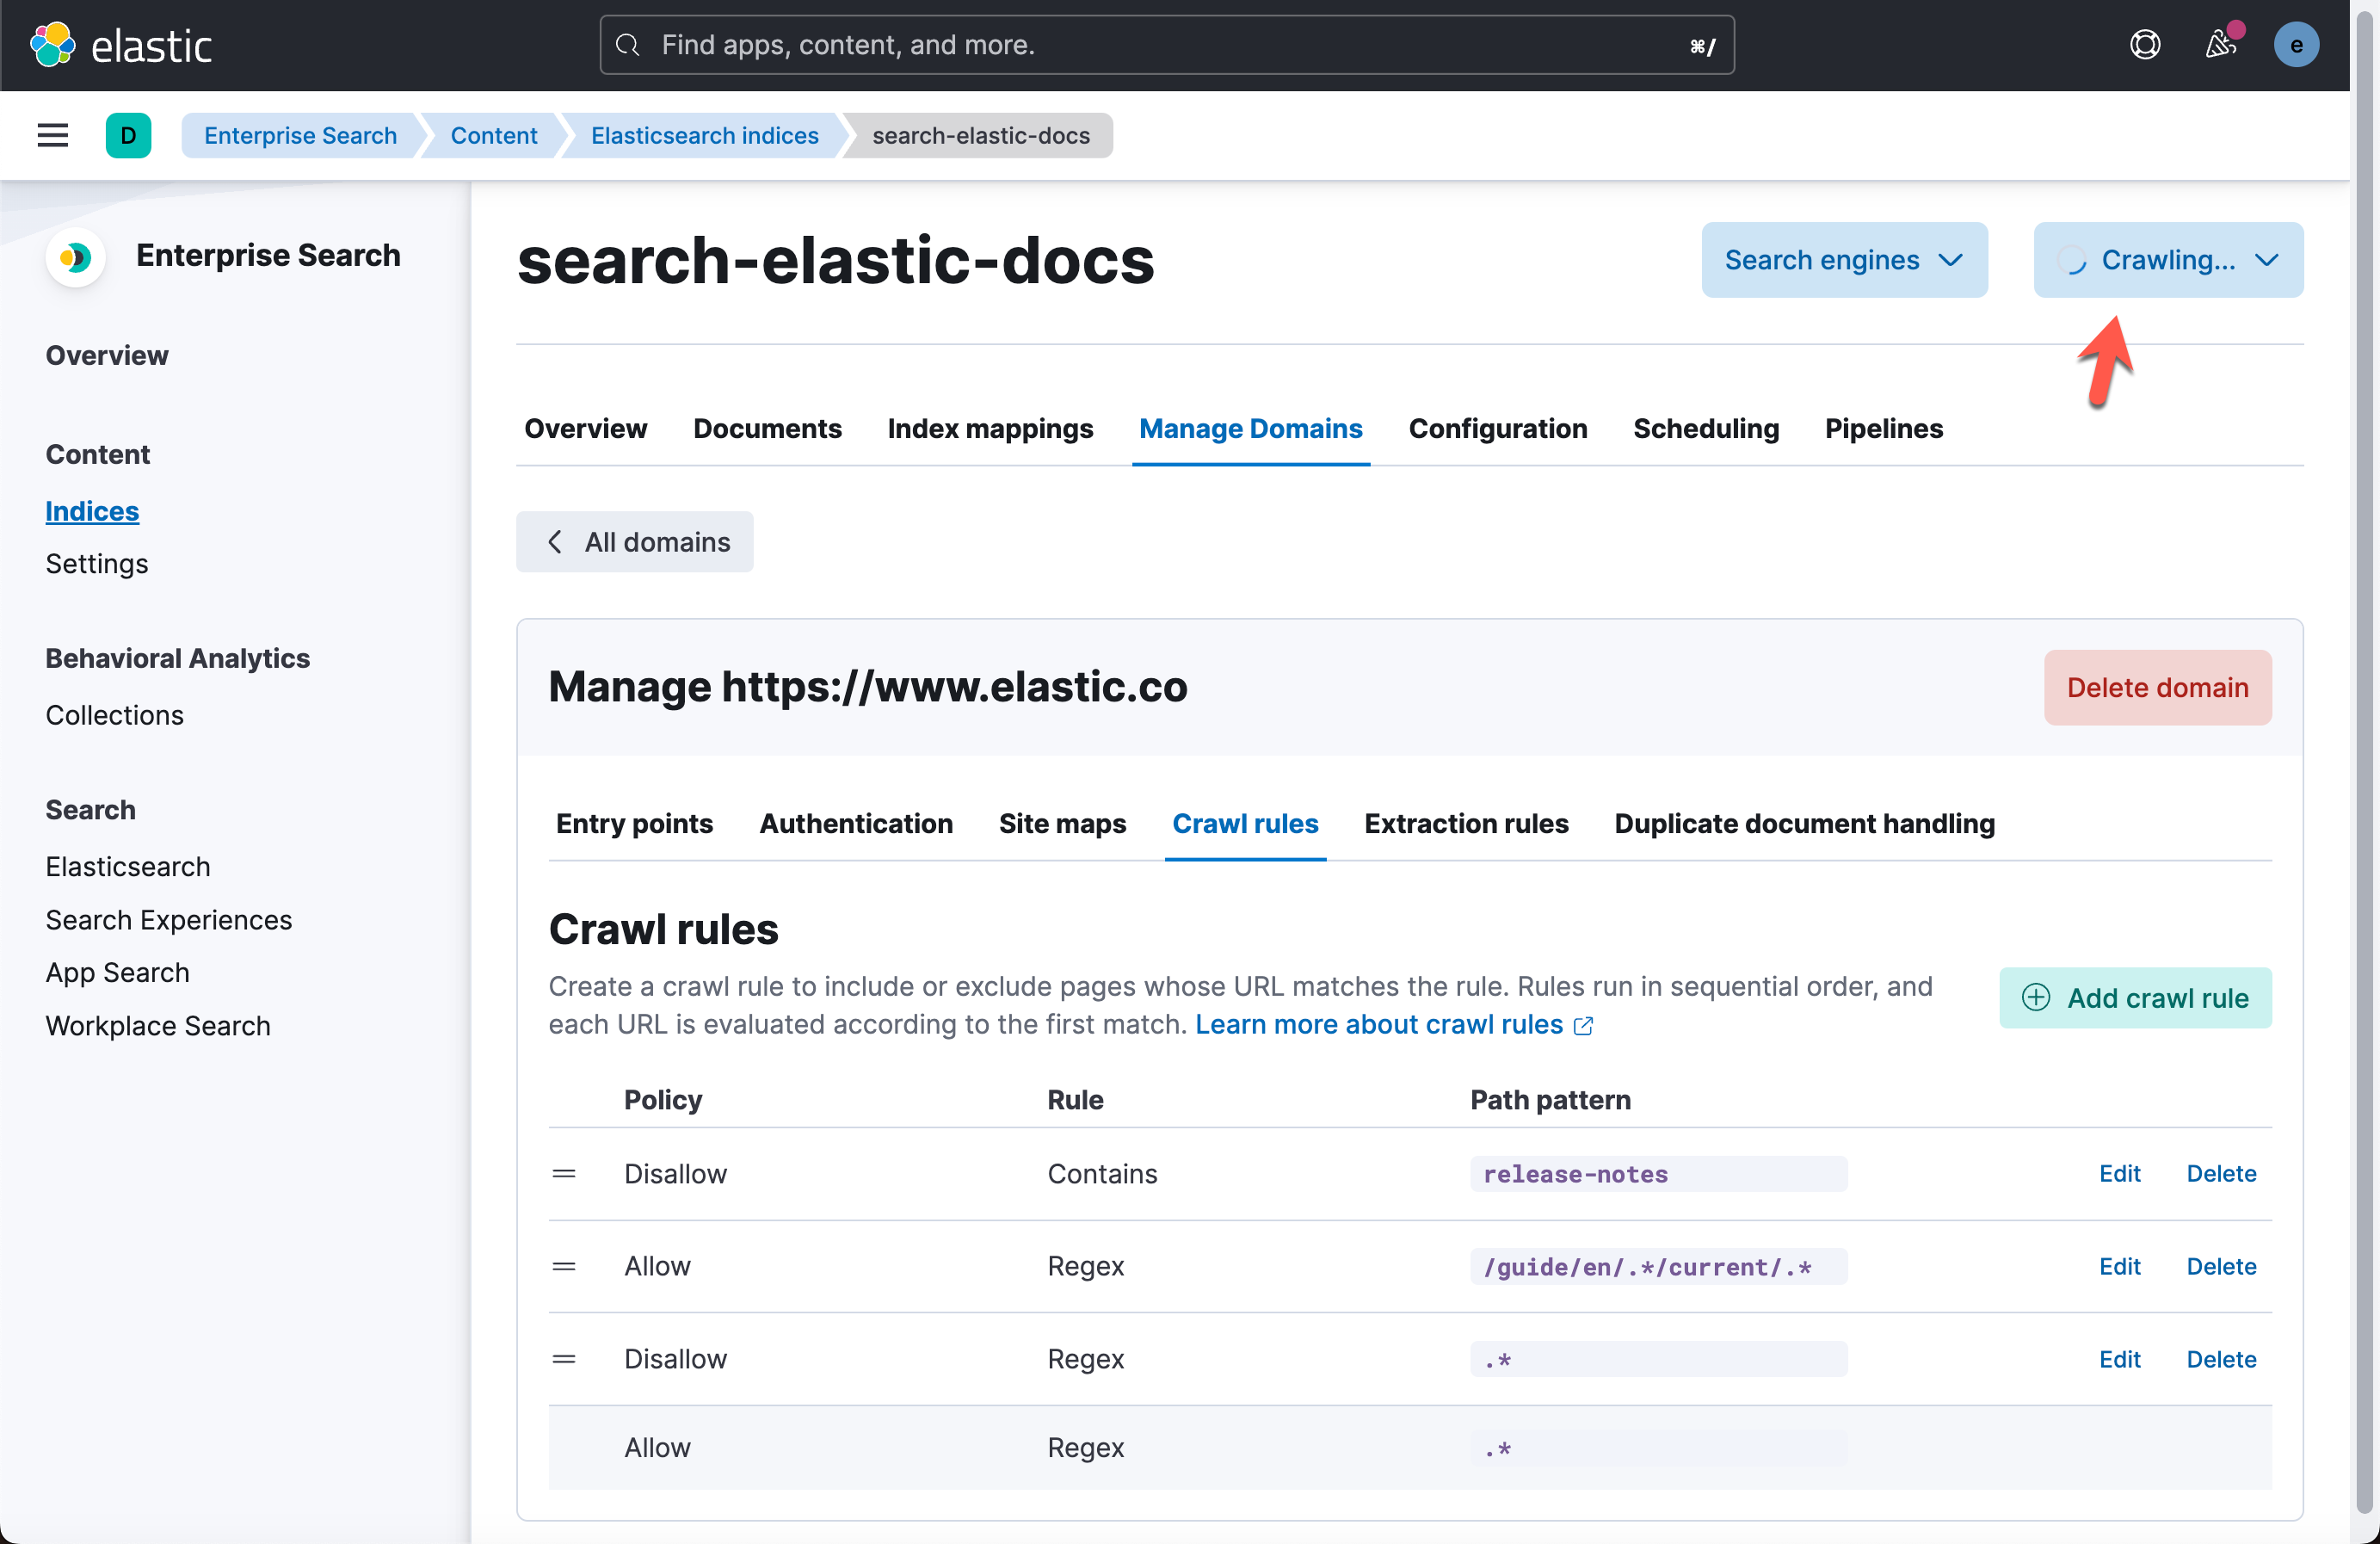Viewport: 2380px width, 1544px height.
Task: Go to Elasticsearch indices breadcrumb
Action: [704, 135]
